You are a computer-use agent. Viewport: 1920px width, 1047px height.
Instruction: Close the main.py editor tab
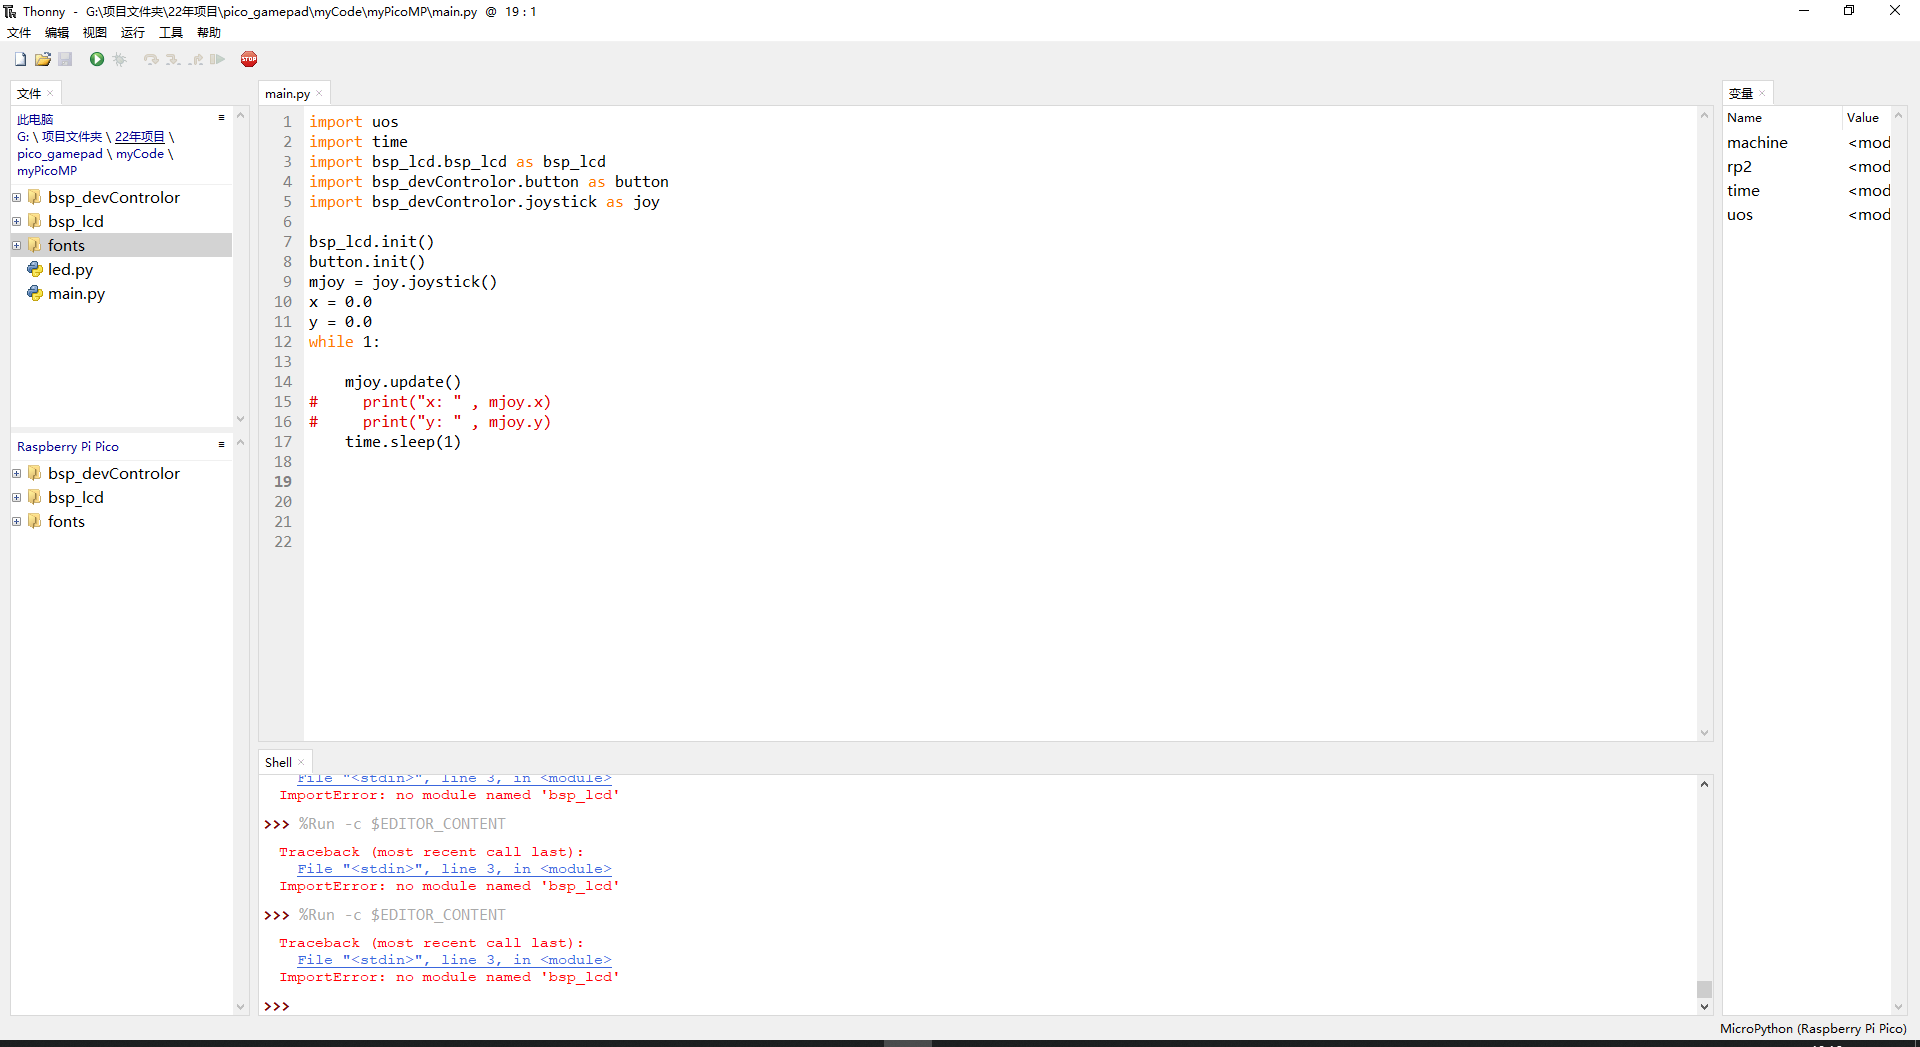pyautogui.click(x=319, y=94)
